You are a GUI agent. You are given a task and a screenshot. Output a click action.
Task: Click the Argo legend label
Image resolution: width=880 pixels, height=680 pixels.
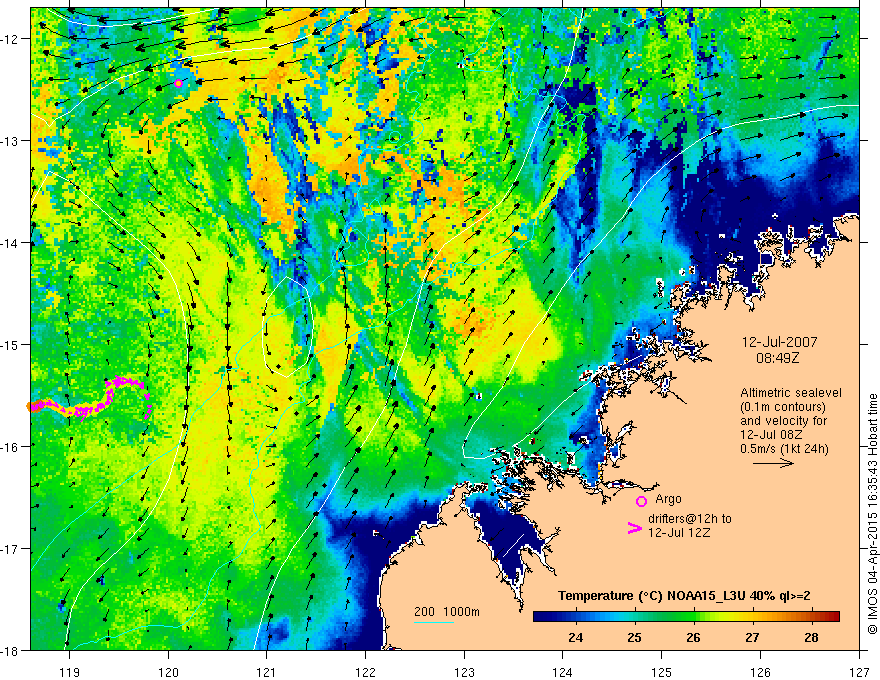click(x=668, y=499)
